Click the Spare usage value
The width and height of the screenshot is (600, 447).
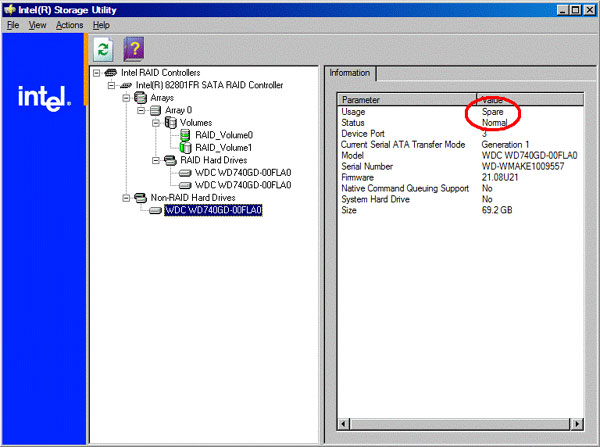click(x=492, y=112)
